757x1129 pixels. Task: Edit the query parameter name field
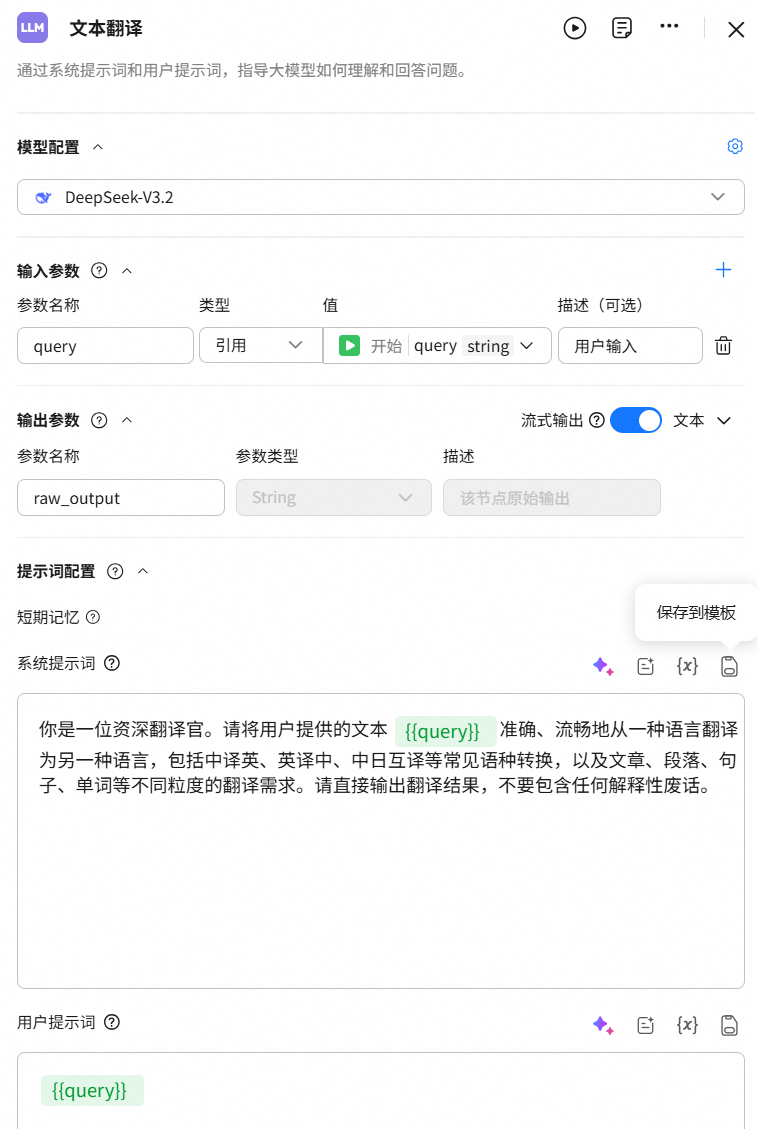point(105,346)
